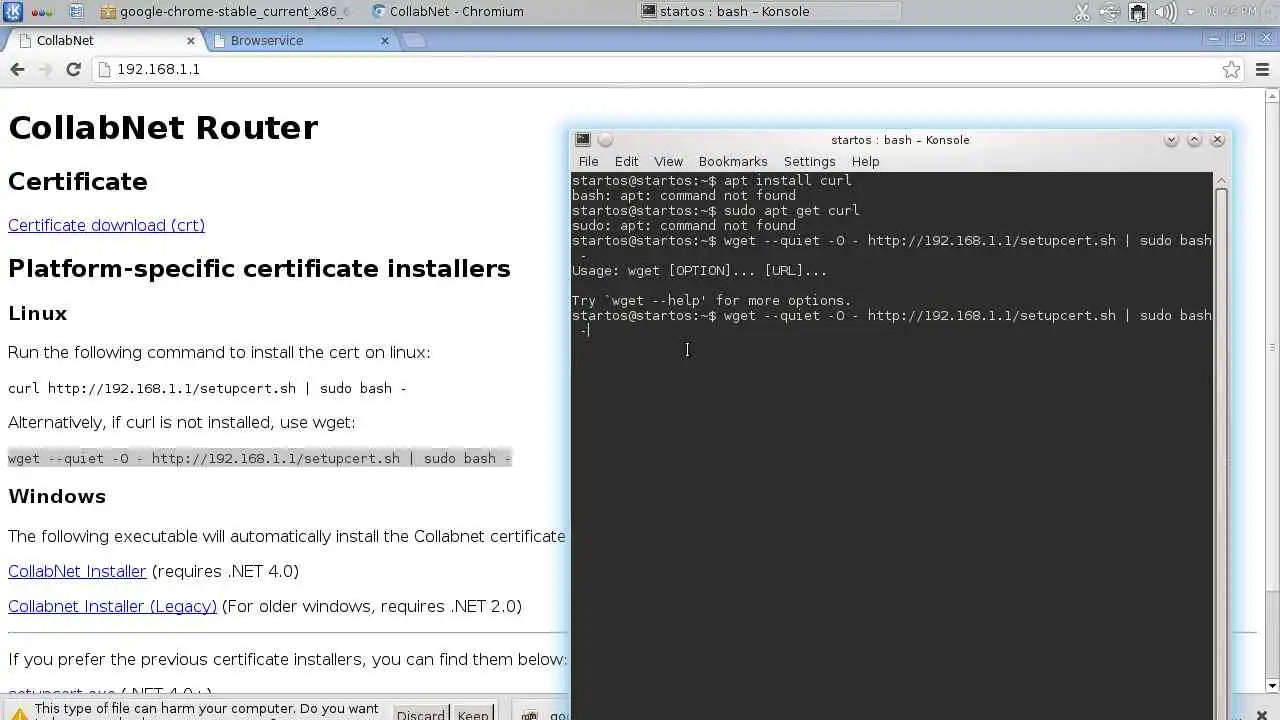The image size is (1280, 720).
Task: Switch to the startos : bash - Konsole taskbar entry
Action: point(768,12)
